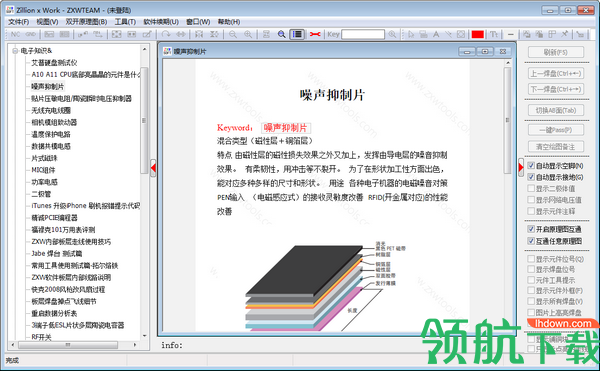The image size is (600, 371).
Task: Click the 清空绘图备注 button
Action: pyautogui.click(x=556, y=146)
